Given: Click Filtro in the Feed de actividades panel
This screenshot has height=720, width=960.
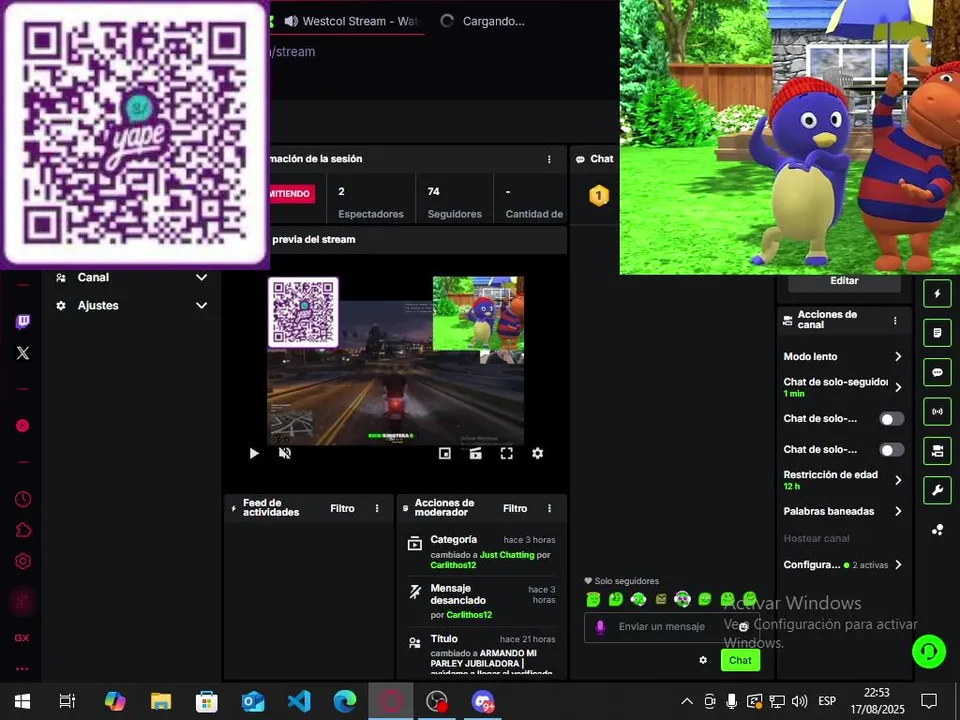Looking at the screenshot, I should pos(342,508).
